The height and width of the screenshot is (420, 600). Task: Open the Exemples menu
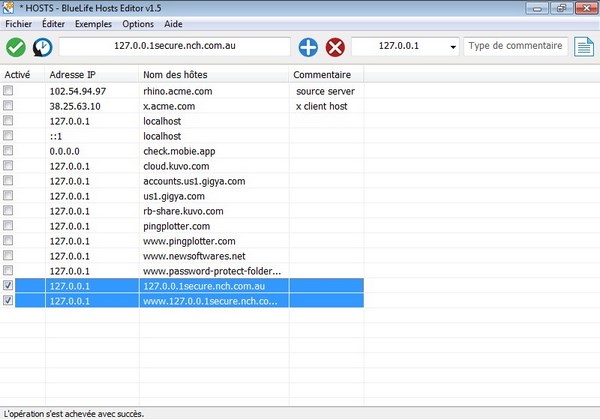pyautogui.click(x=93, y=24)
